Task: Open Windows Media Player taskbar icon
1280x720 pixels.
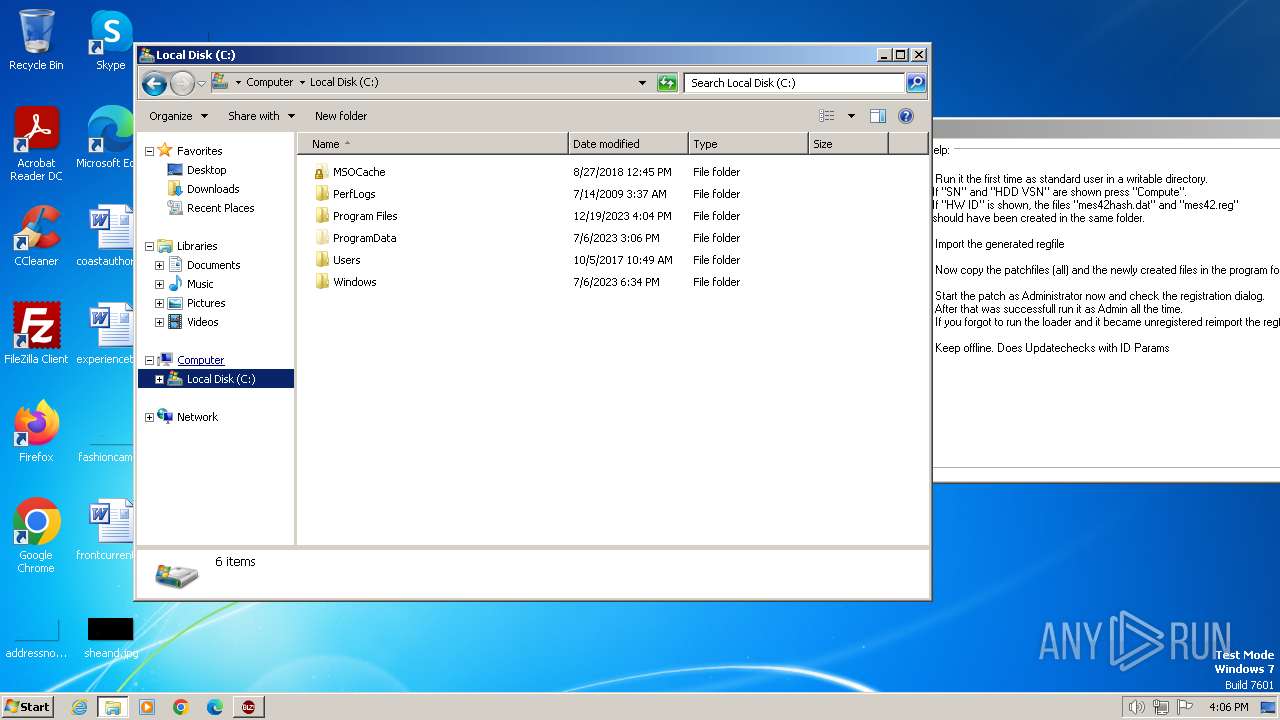Action: [x=147, y=707]
